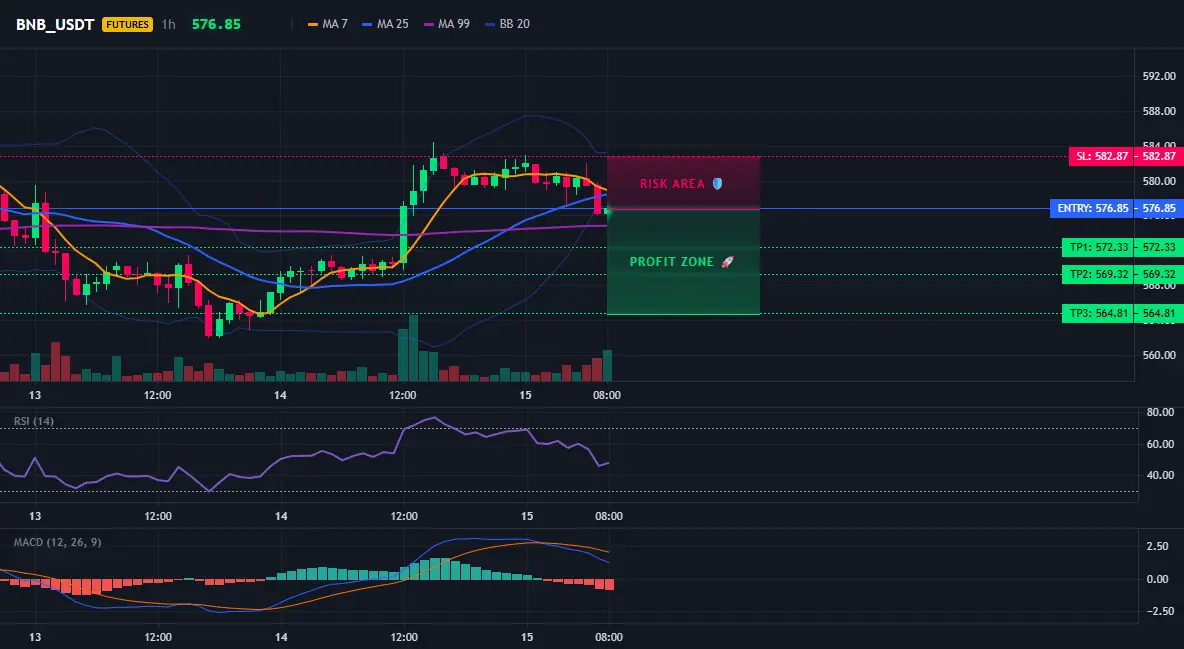Image resolution: width=1184 pixels, height=649 pixels.
Task: Click the 560.00 price axis value
Action: (x=1159, y=355)
